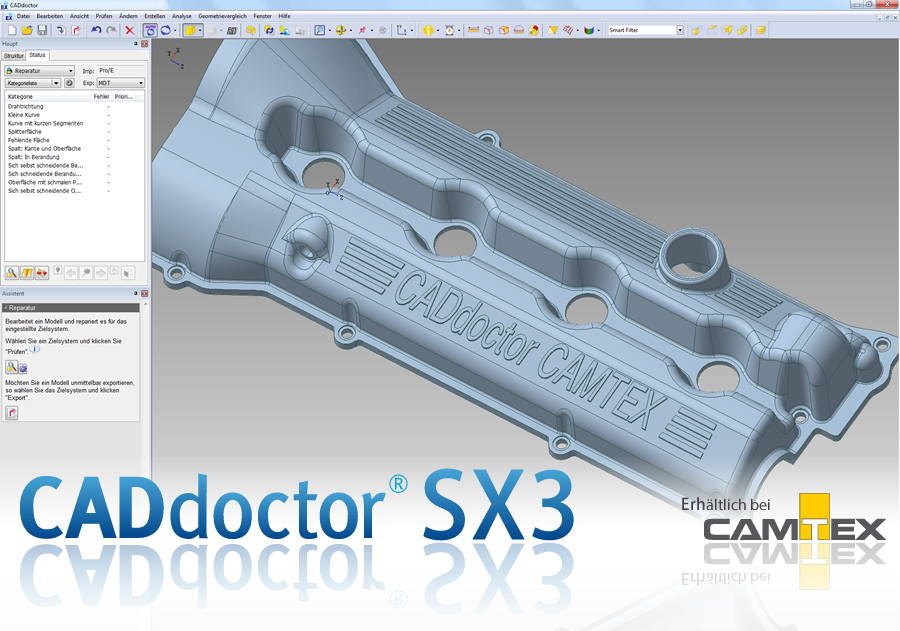
Task: Open the Prüfen menu
Action: point(104,16)
